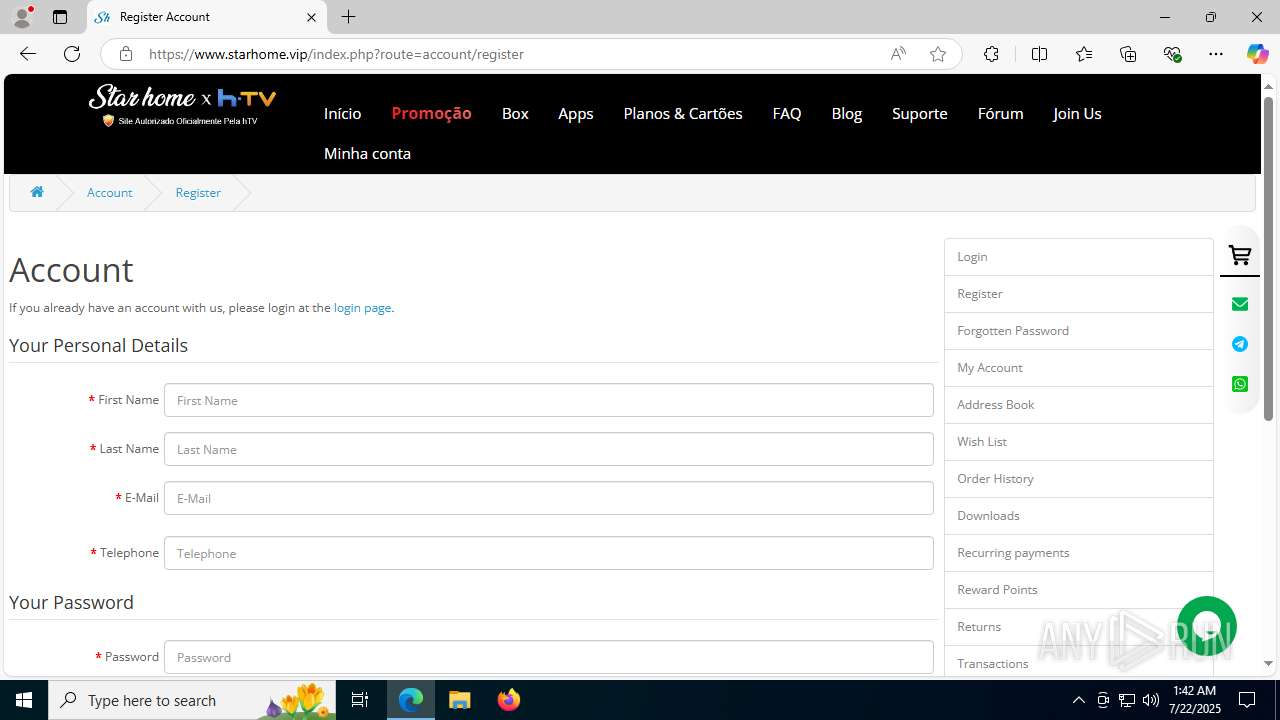The width and height of the screenshot is (1280, 720).
Task: Open My Account in sidebar
Action: [1079, 368]
